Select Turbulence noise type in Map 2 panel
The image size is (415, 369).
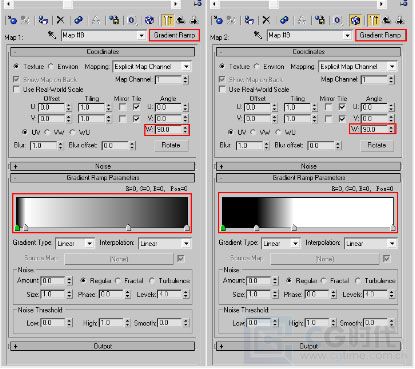pos(358,281)
